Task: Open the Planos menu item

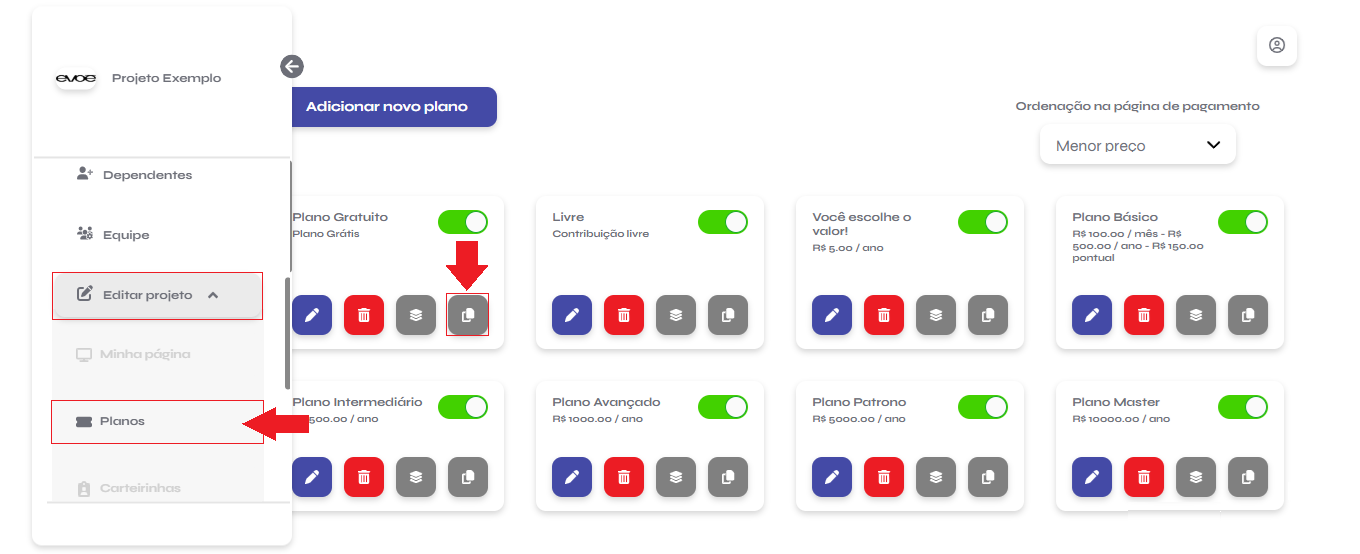Action: pyautogui.click(x=123, y=421)
